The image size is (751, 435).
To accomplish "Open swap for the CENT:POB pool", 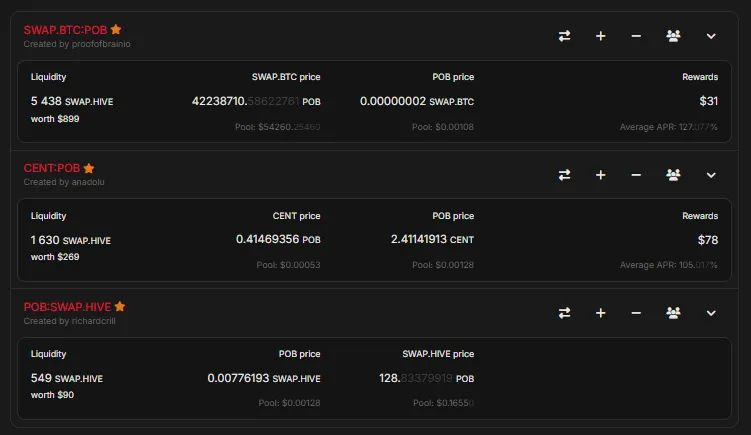I will (564, 175).
